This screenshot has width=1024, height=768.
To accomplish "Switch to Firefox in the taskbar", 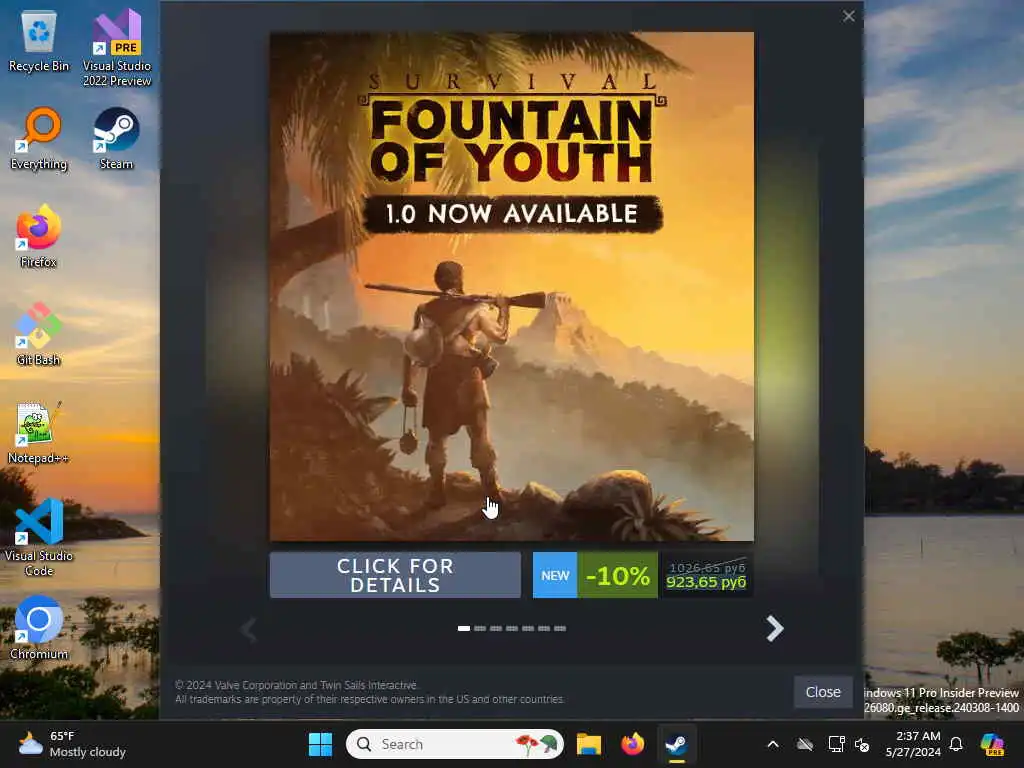I will [x=632, y=744].
